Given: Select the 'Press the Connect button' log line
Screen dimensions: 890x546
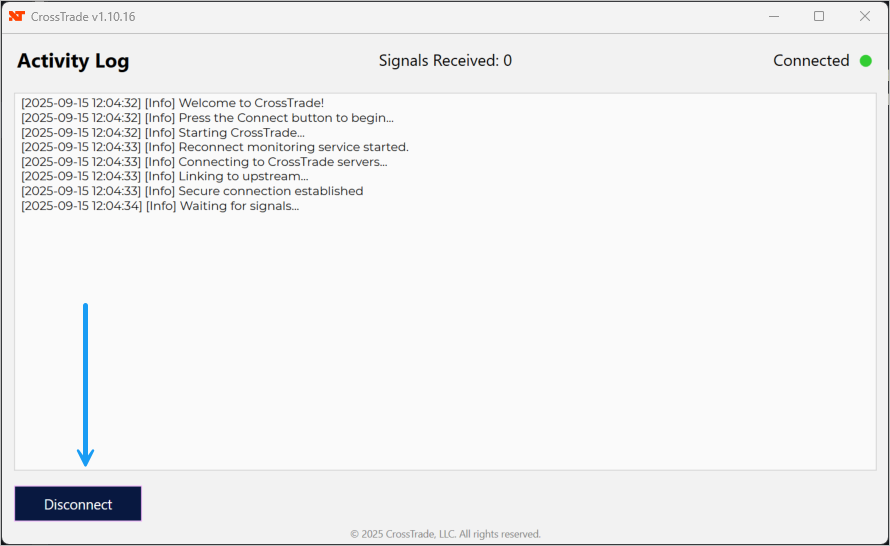Looking at the screenshot, I should click(x=207, y=118).
